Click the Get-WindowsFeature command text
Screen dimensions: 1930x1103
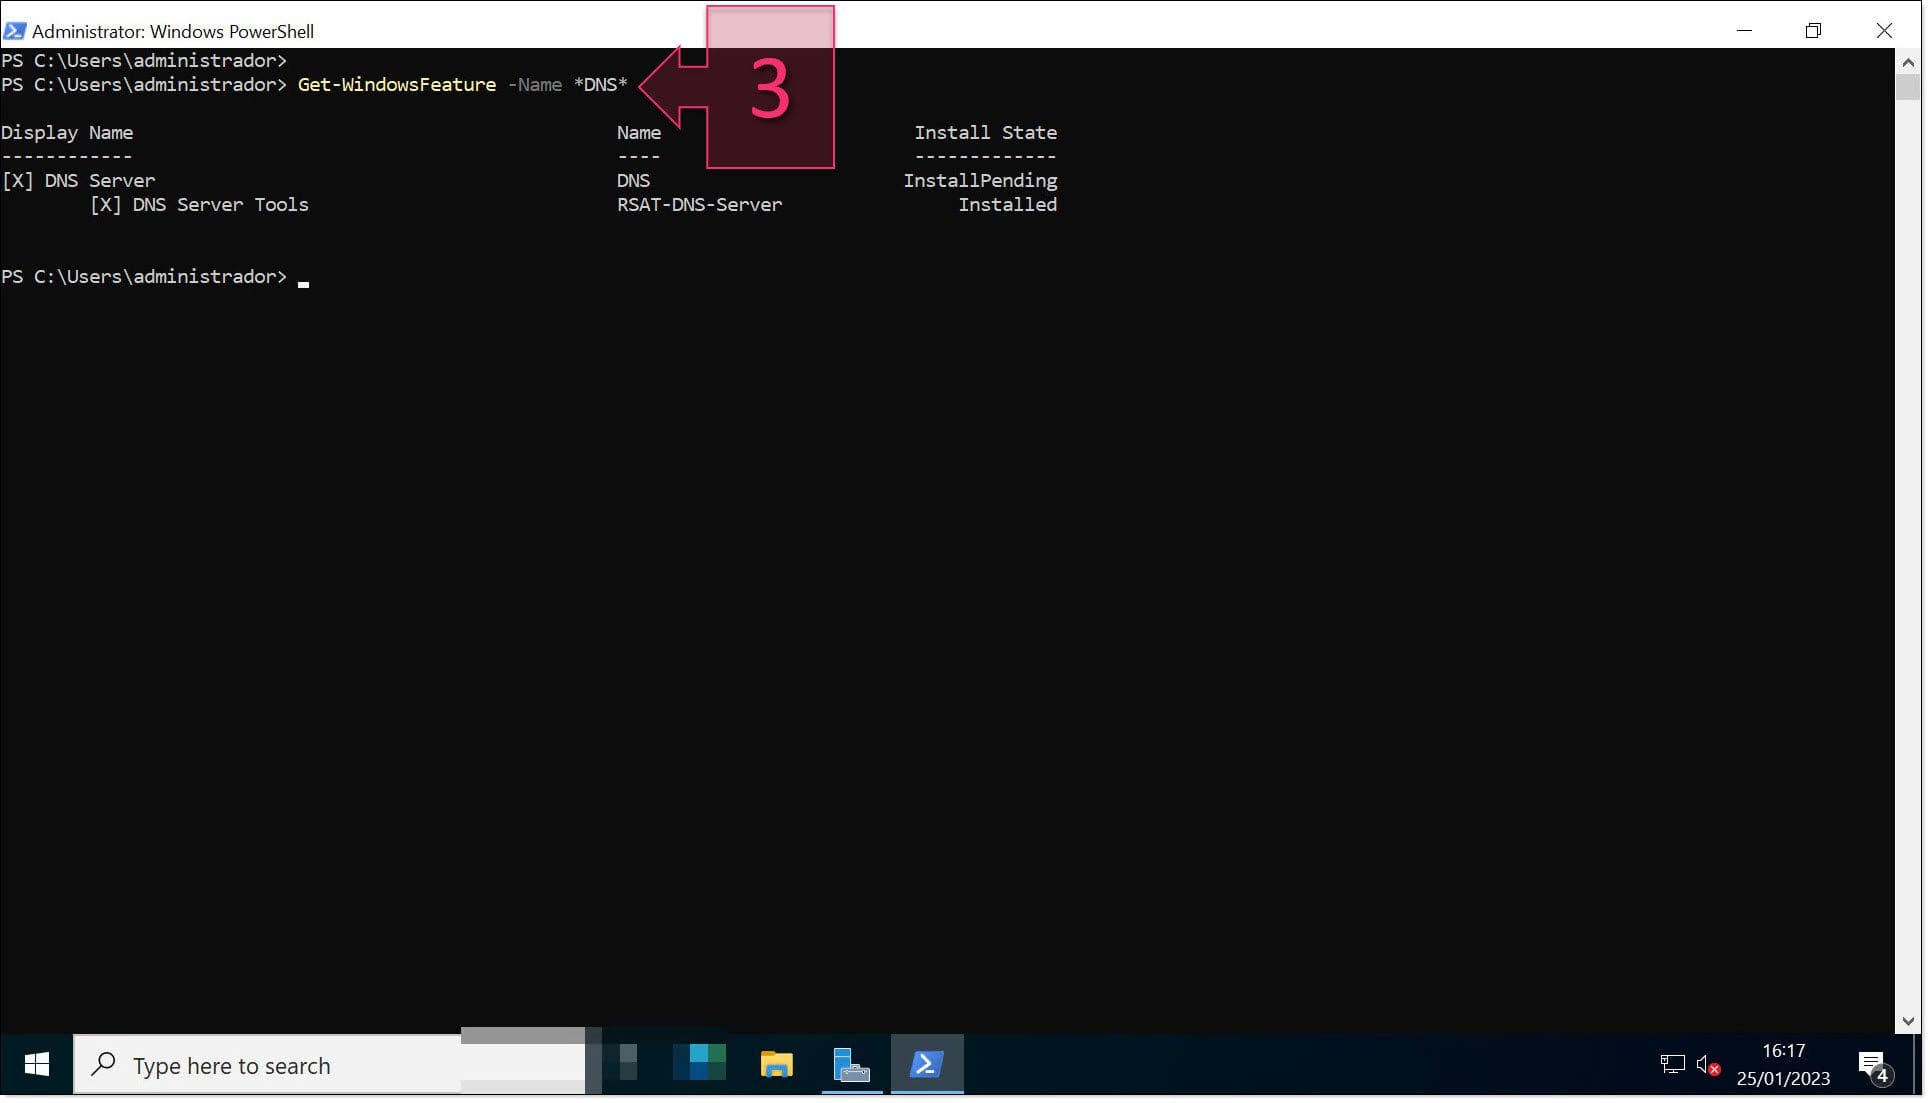coord(398,85)
